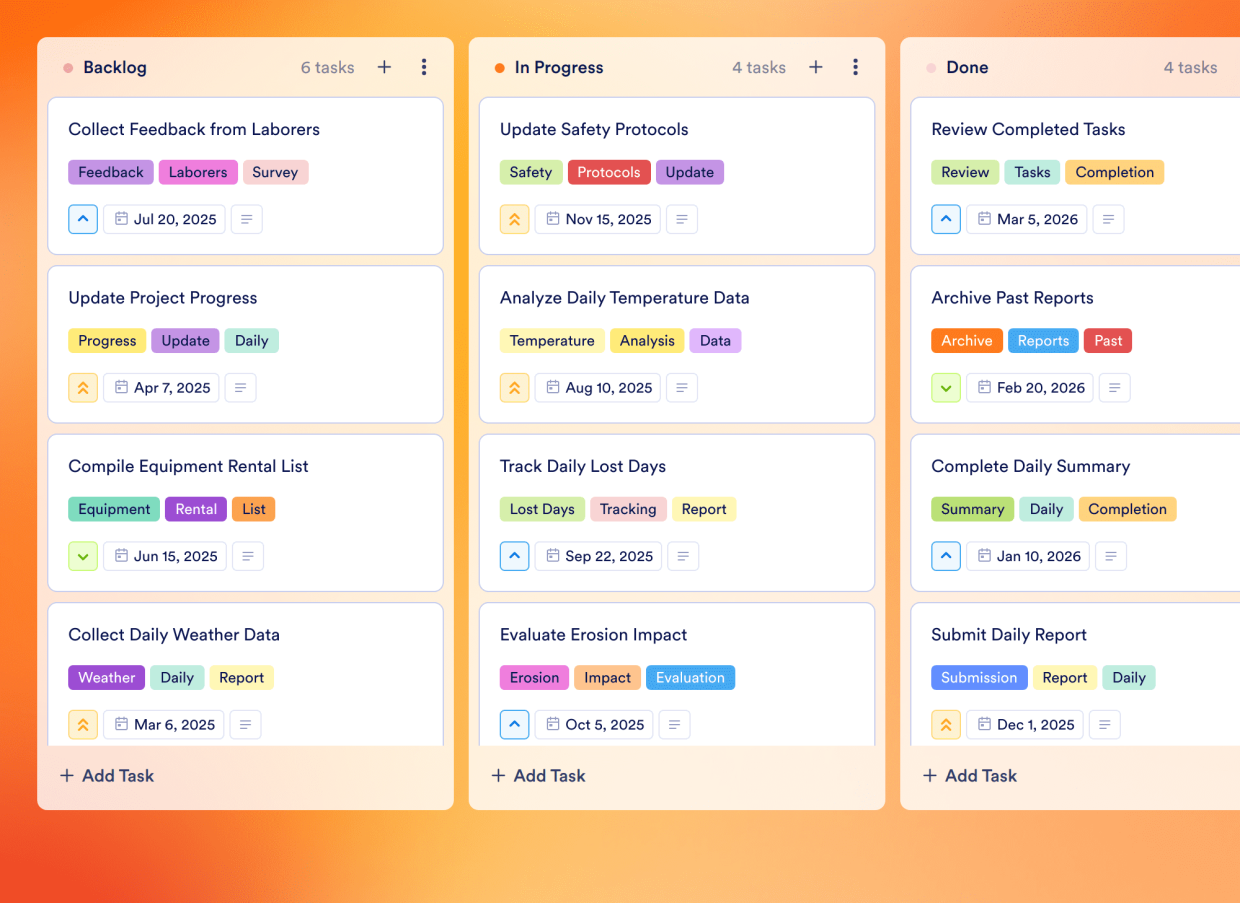Open the three-dot menu on the Backlog column
Image resolution: width=1240 pixels, height=903 pixels.
click(424, 67)
